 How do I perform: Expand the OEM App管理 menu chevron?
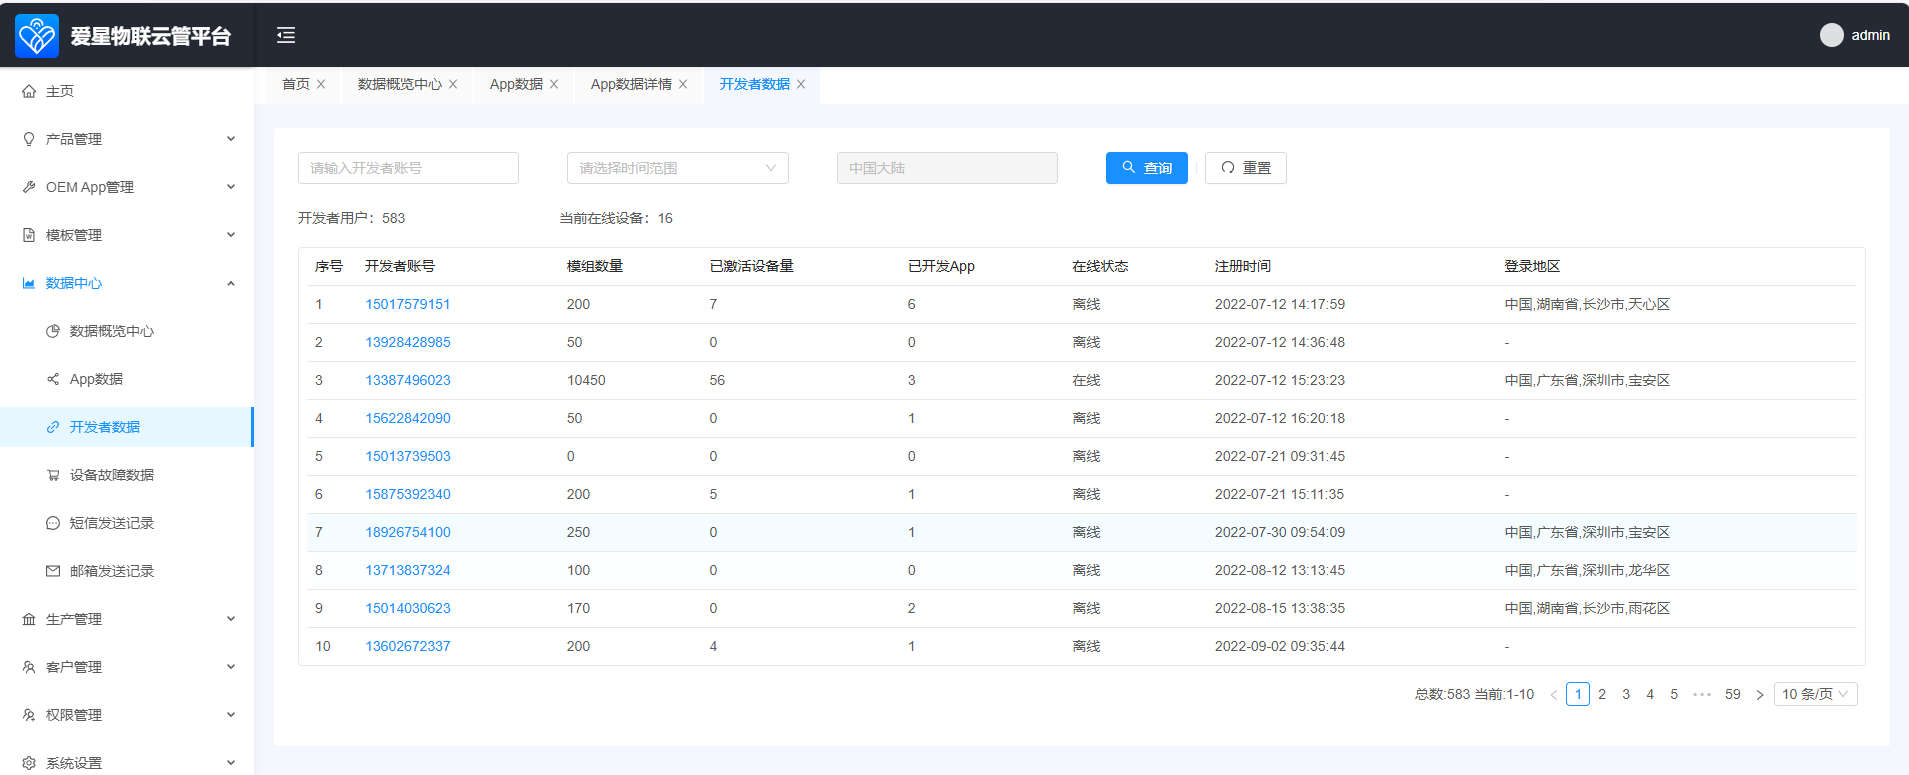[231, 187]
